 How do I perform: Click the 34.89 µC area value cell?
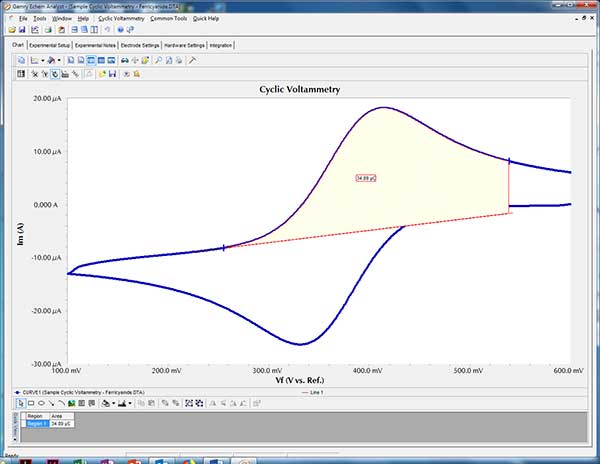[61, 423]
